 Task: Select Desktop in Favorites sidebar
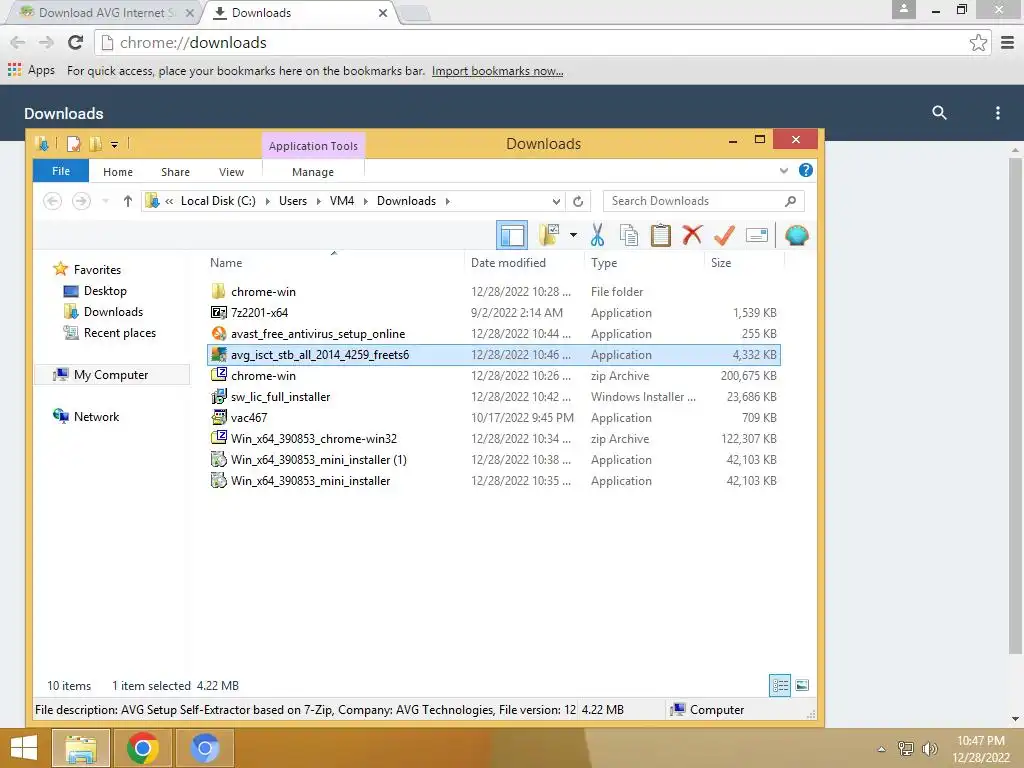105,291
